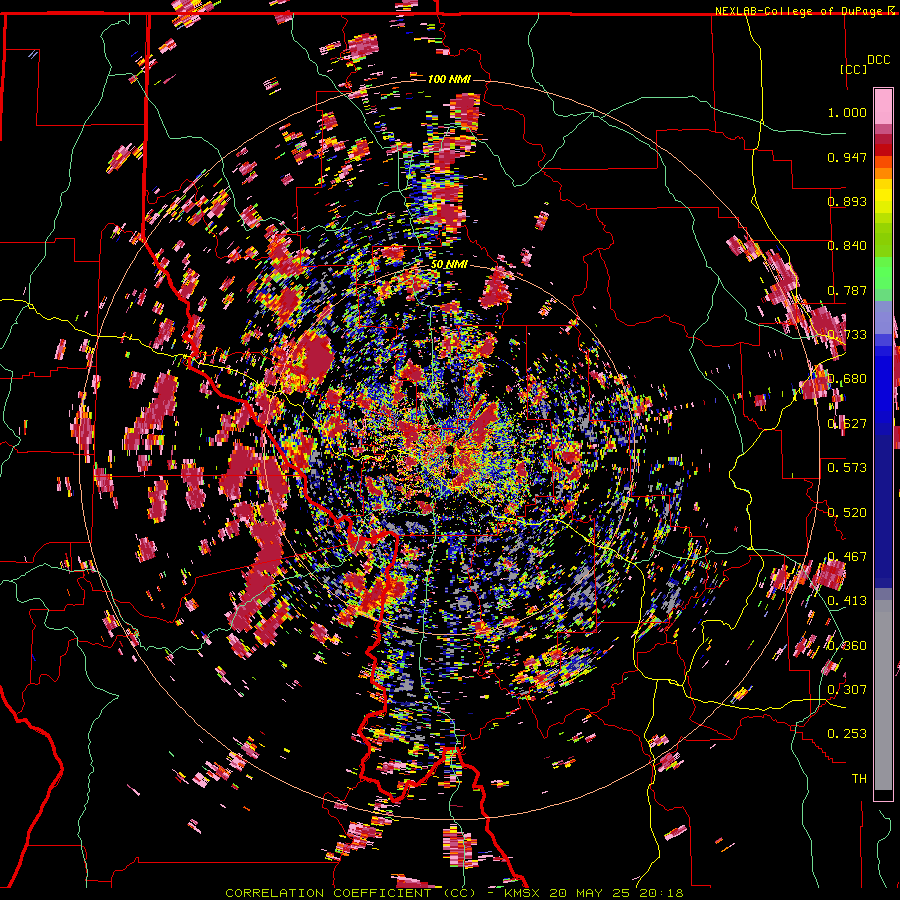The image size is (900, 900).
Task: Click the 100 NMI range ring label
Action: point(449,79)
